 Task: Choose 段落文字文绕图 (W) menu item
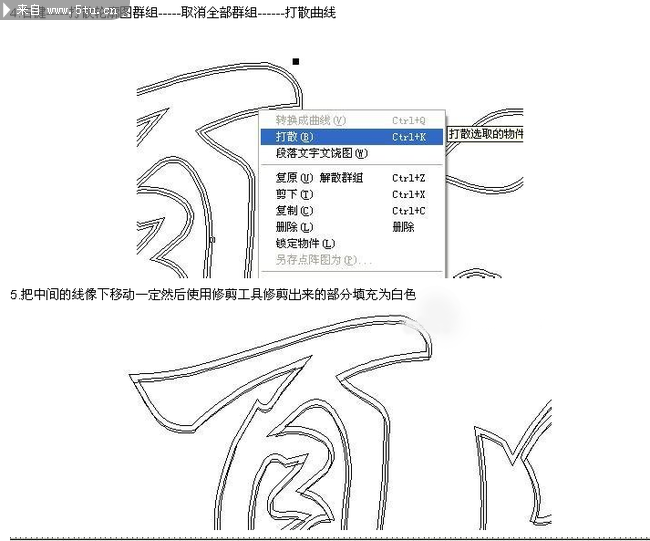click(x=352, y=153)
